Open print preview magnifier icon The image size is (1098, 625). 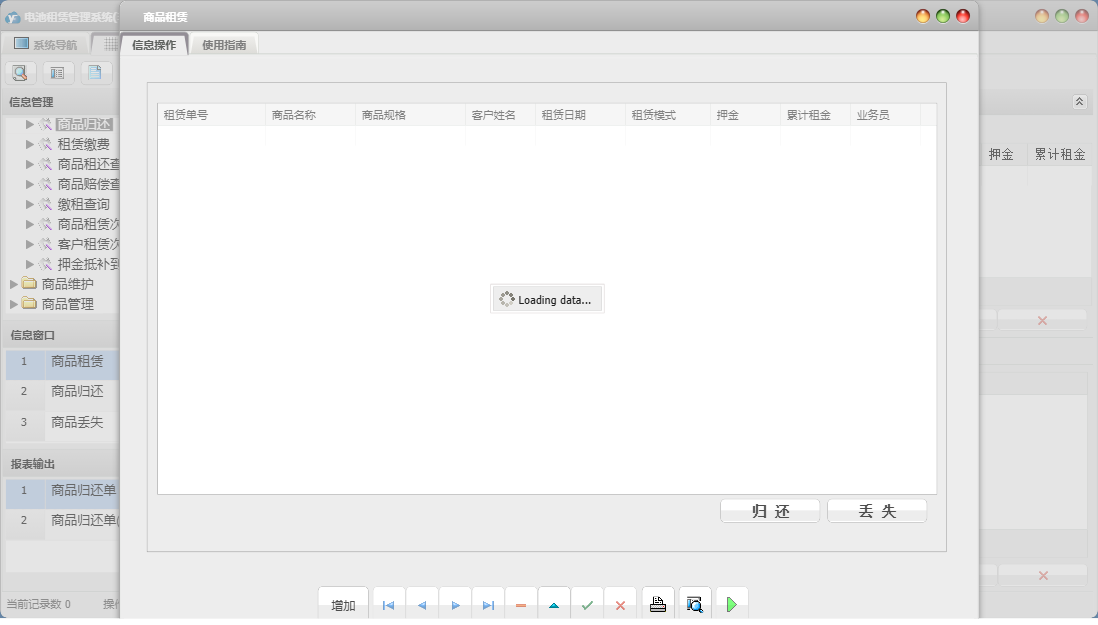pos(695,604)
